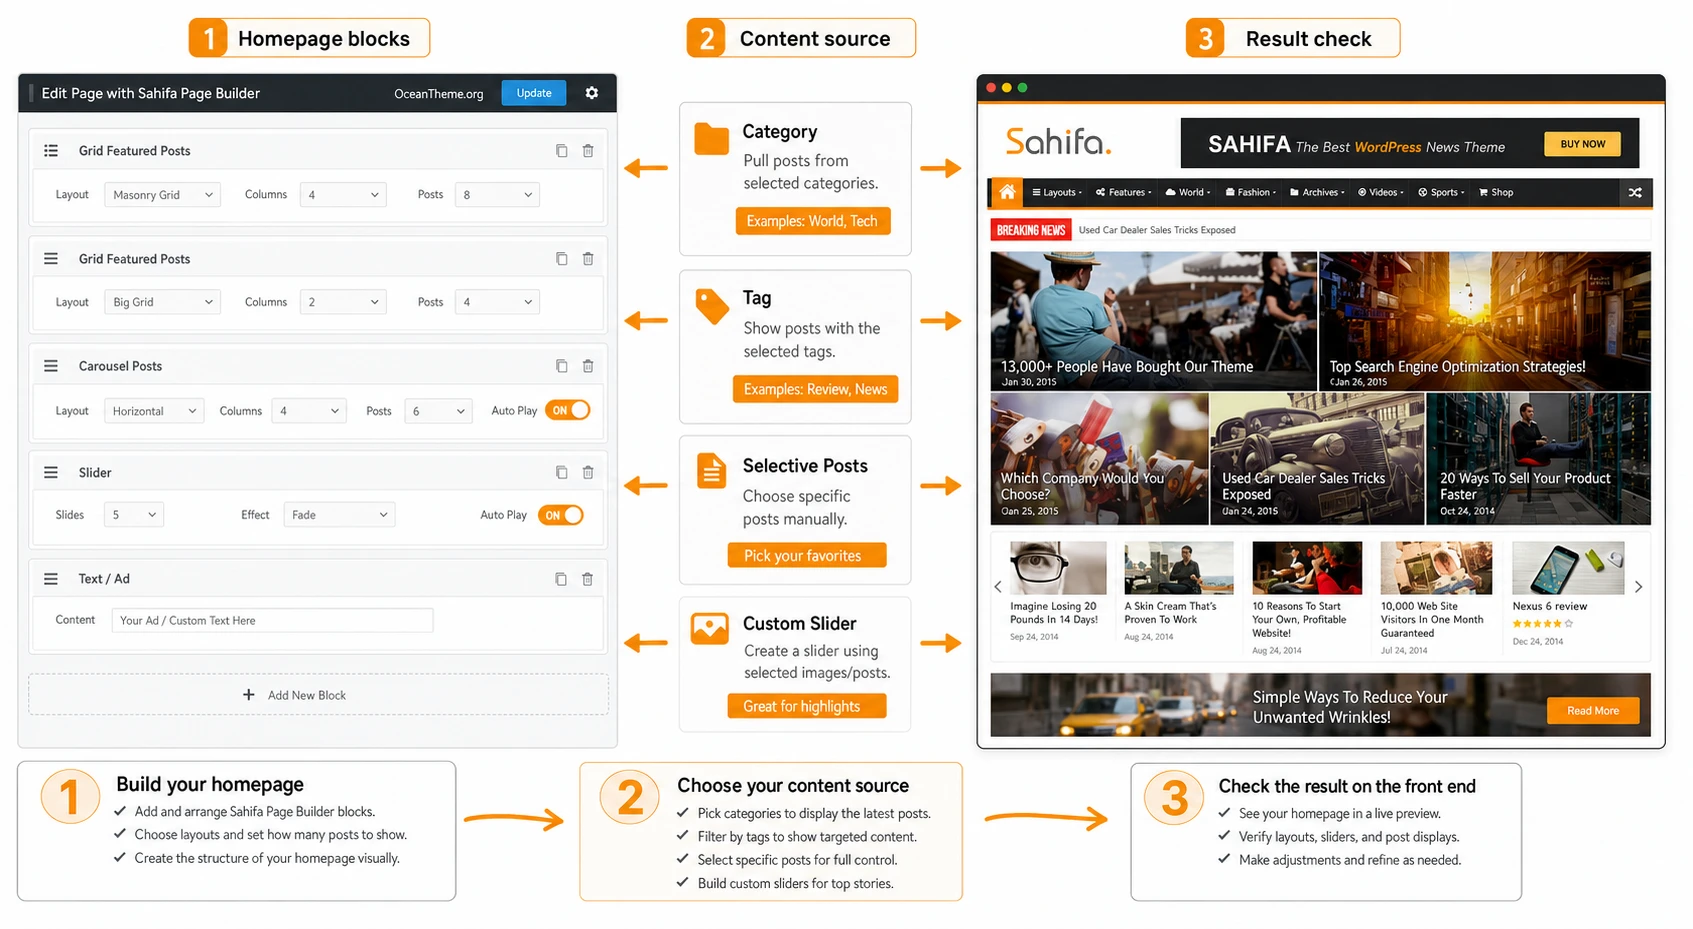The height and width of the screenshot is (929, 1693).
Task: Open Horizontal layout dropdown in Carousel
Action: (x=154, y=411)
